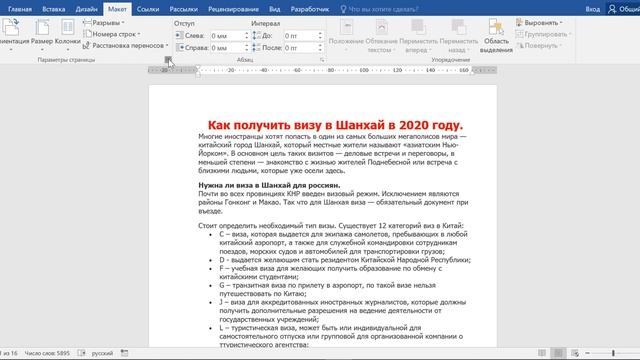The image size is (640, 360).
Task: Click the Справа indent input field
Action: pyautogui.click(x=227, y=48)
